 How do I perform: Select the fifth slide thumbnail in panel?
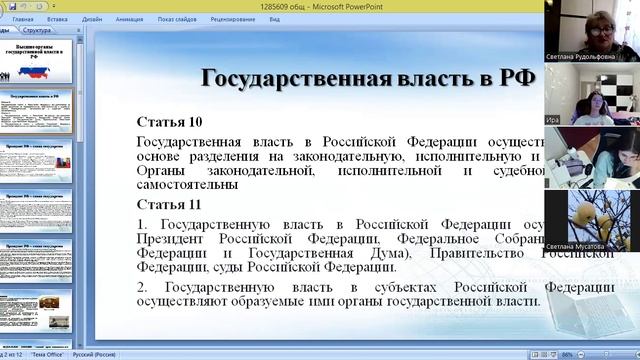(36, 261)
